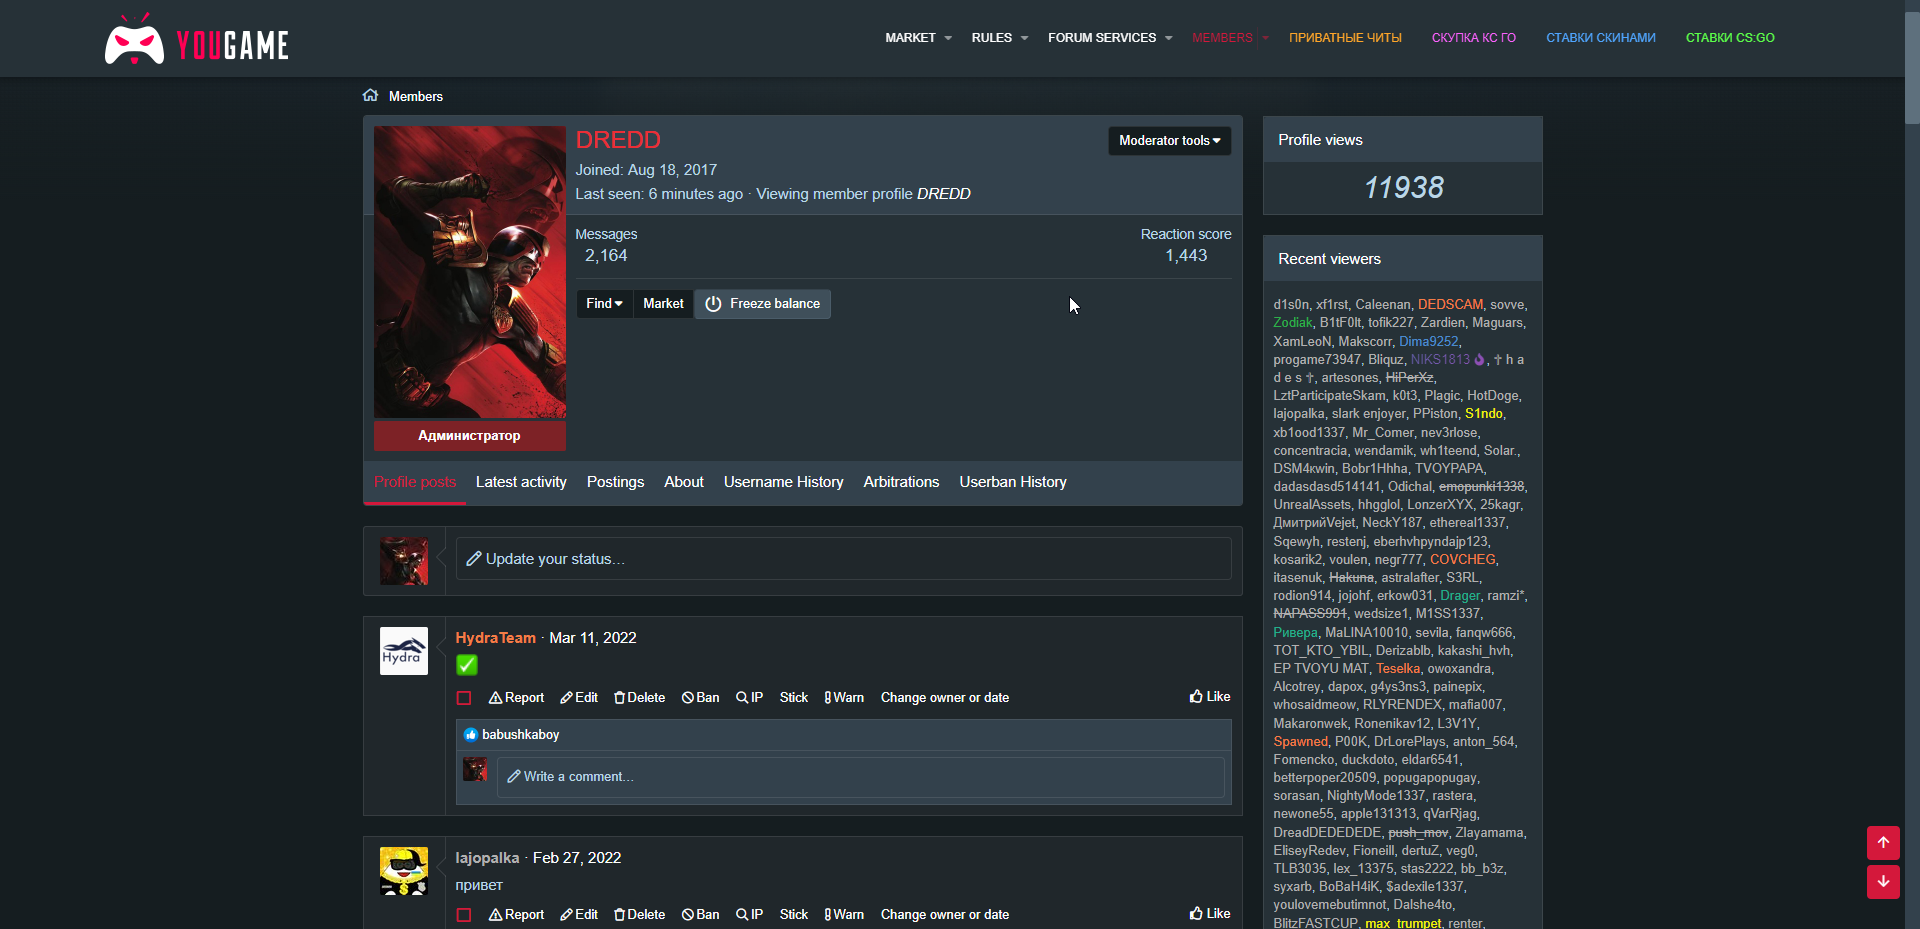Toggle Freeze balance on the profile
Screen dimensions: 1920x929
(x=762, y=304)
